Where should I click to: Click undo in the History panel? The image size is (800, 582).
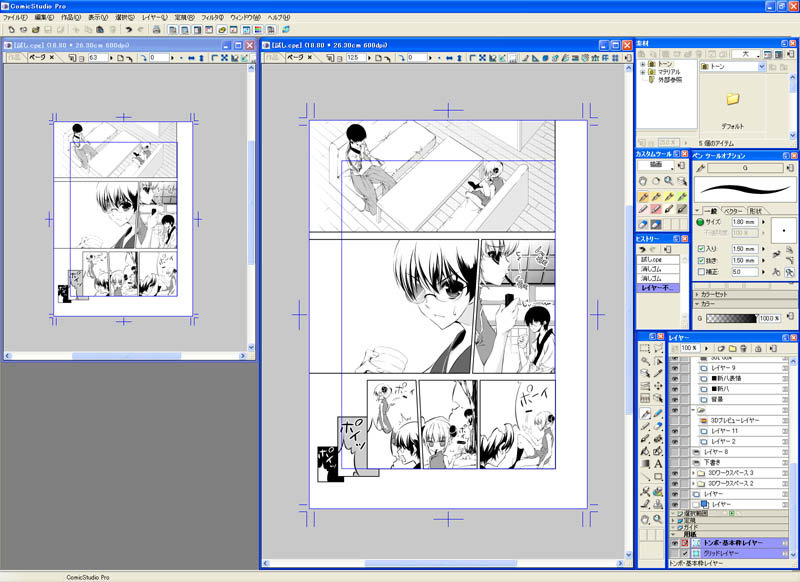[x=642, y=249]
